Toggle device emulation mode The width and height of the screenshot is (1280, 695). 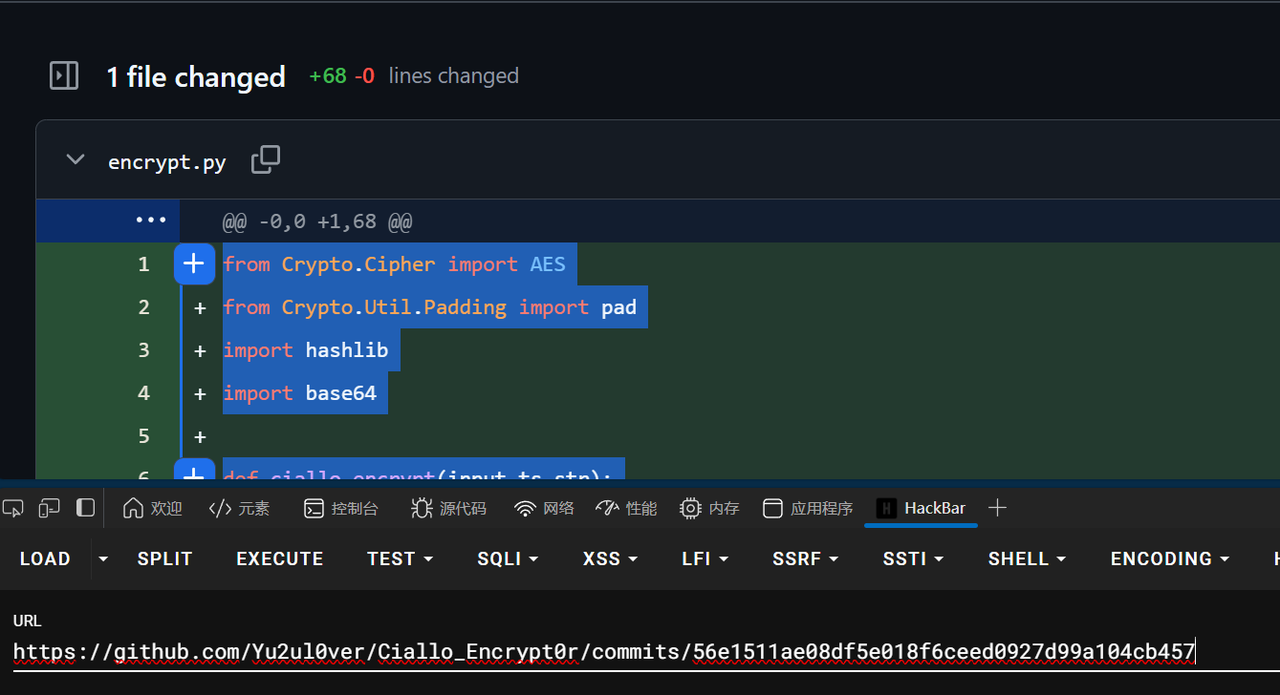coord(49,508)
